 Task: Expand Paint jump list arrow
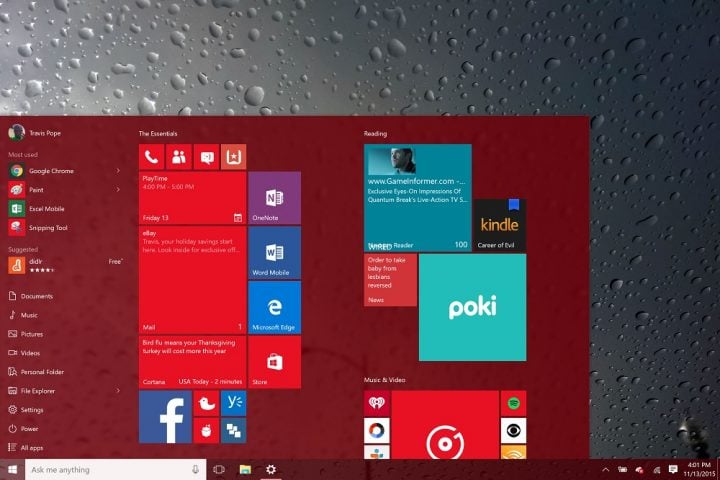[118, 190]
